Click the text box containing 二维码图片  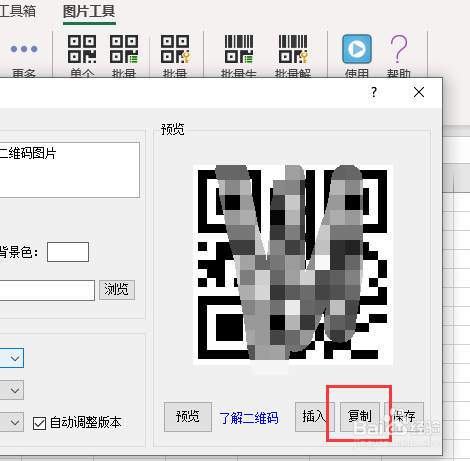pos(70,170)
